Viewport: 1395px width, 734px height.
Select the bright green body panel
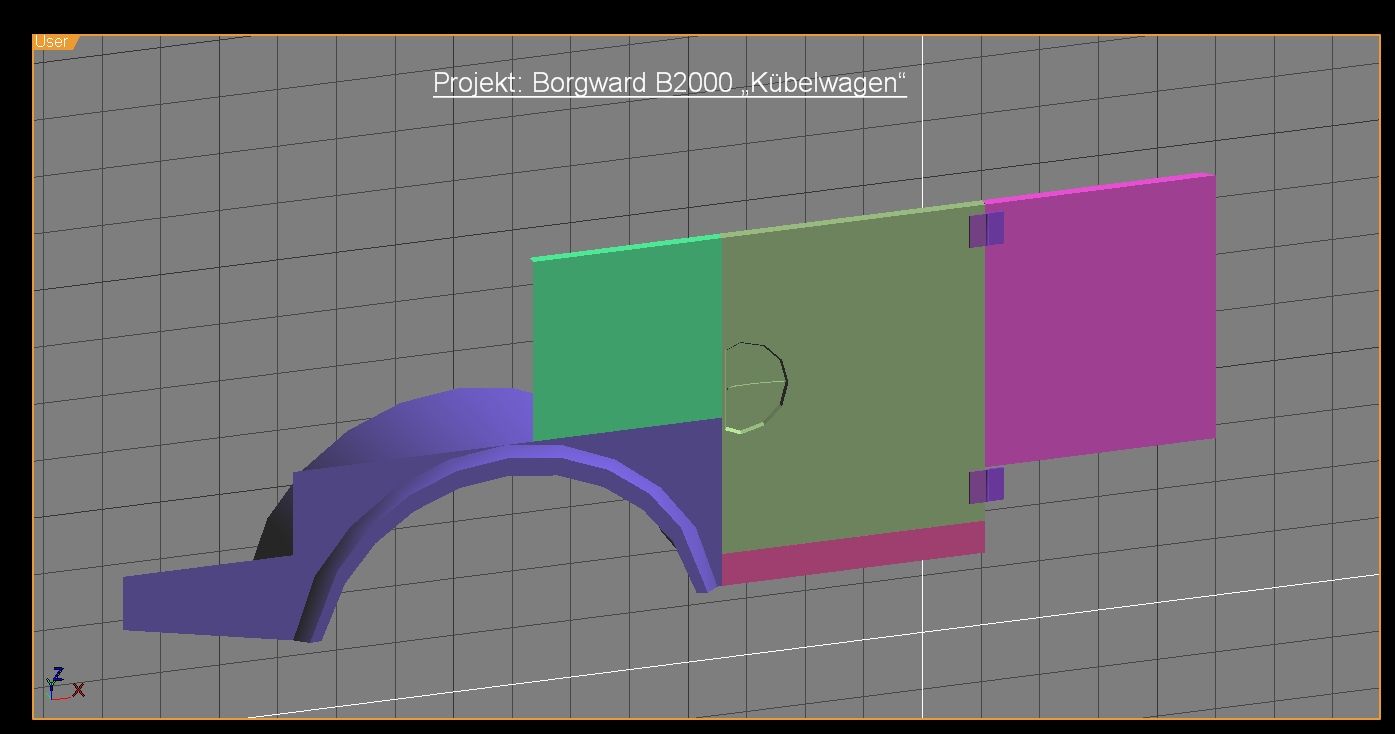click(x=627, y=338)
